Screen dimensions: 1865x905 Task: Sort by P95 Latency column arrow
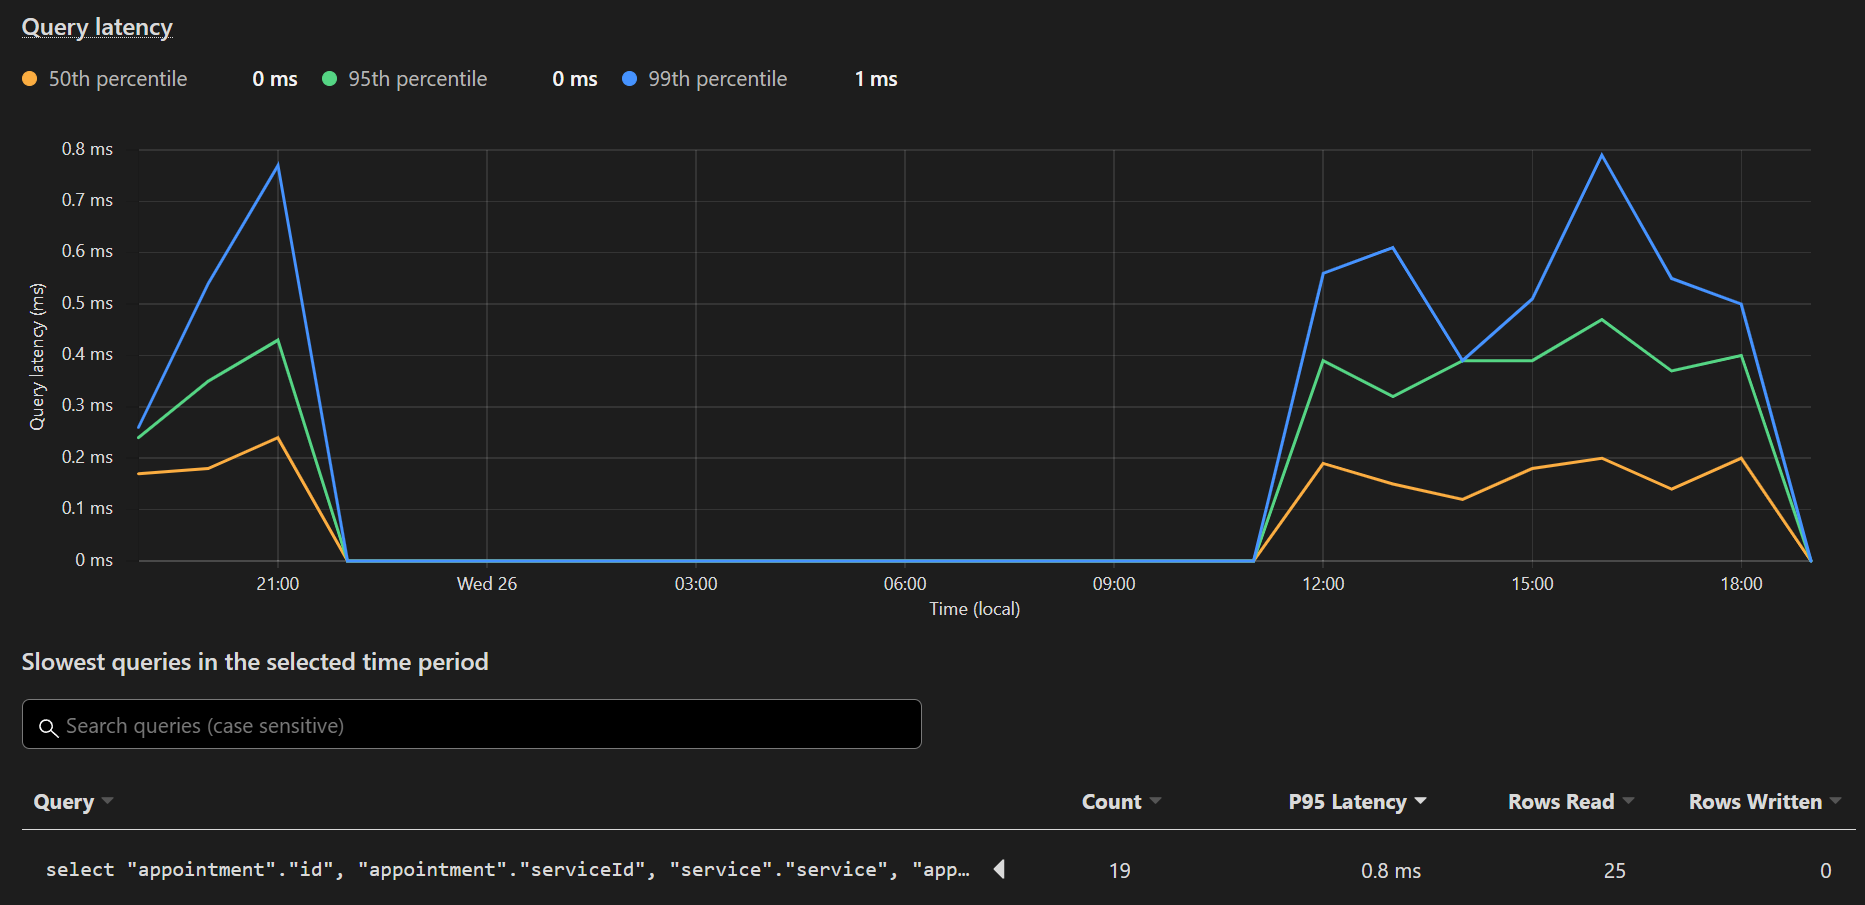(1421, 801)
